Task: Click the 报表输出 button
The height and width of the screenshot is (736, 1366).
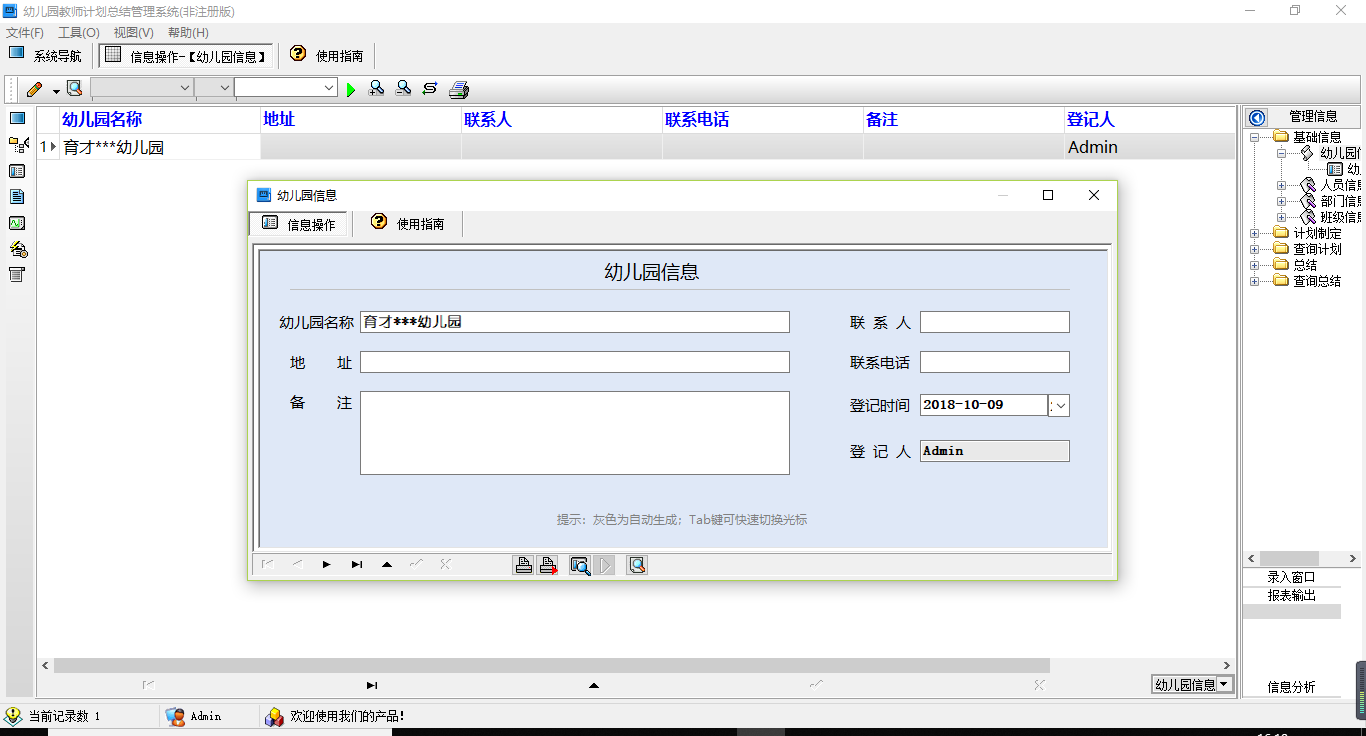Action: click(x=1291, y=595)
